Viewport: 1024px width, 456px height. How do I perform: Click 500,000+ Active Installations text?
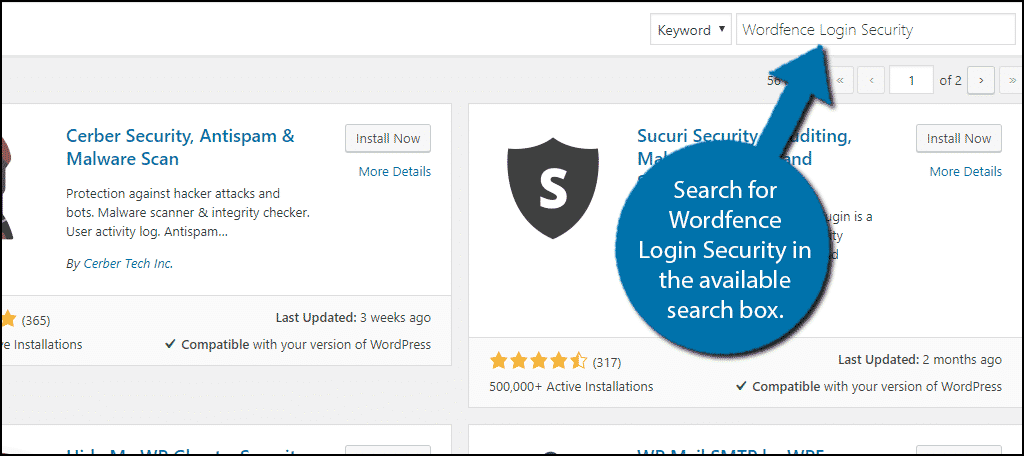(x=571, y=387)
